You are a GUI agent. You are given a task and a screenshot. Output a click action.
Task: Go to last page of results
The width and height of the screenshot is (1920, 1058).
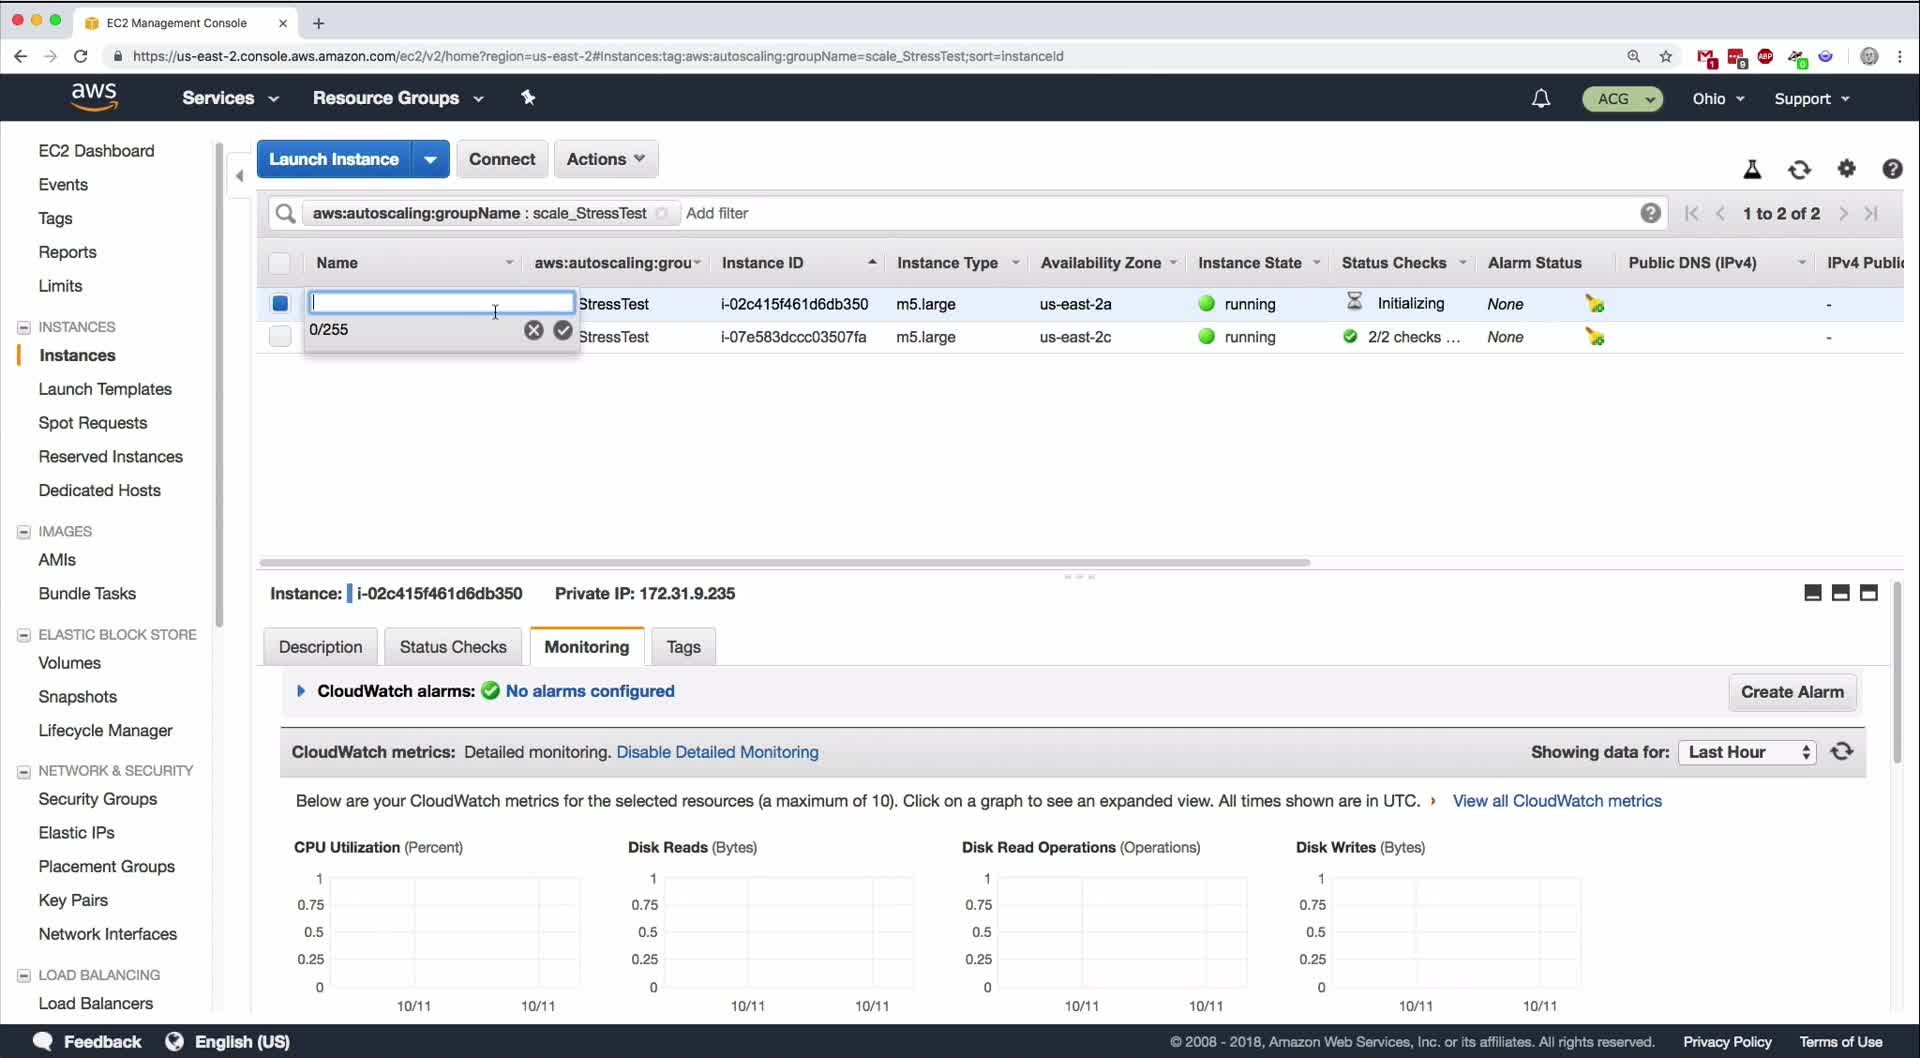(1872, 213)
